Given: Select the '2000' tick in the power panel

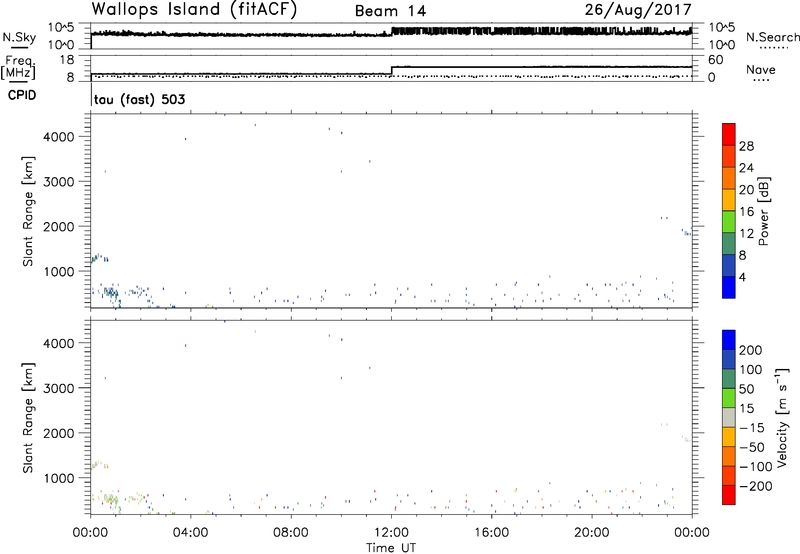Looking at the screenshot, I should pyautogui.click(x=59, y=226).
